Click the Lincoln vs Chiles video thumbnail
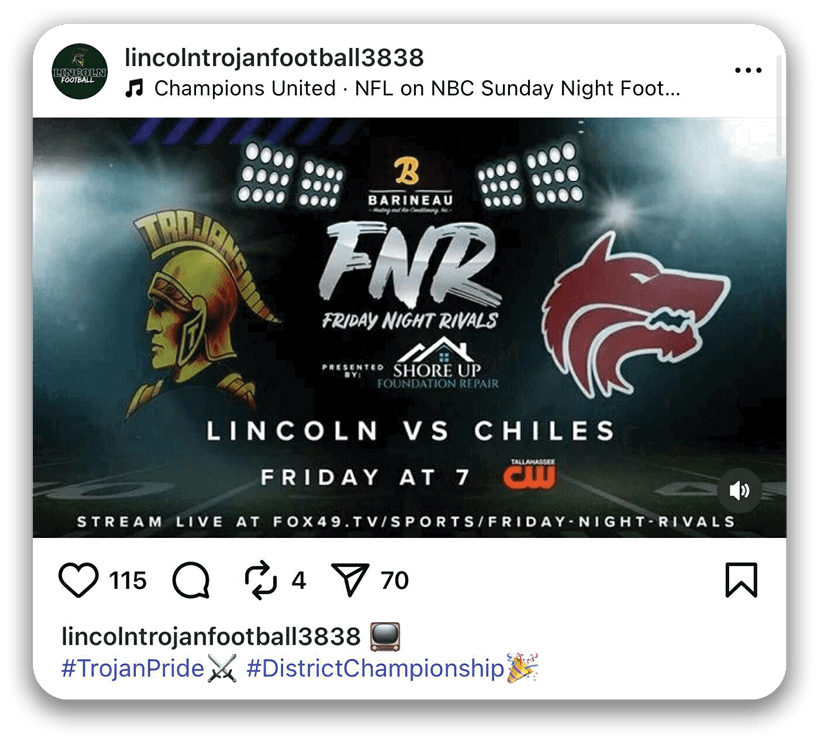Image resolution: width=819 pixels, height=742 pixels. pyautogui.click(x=410, y=327)
